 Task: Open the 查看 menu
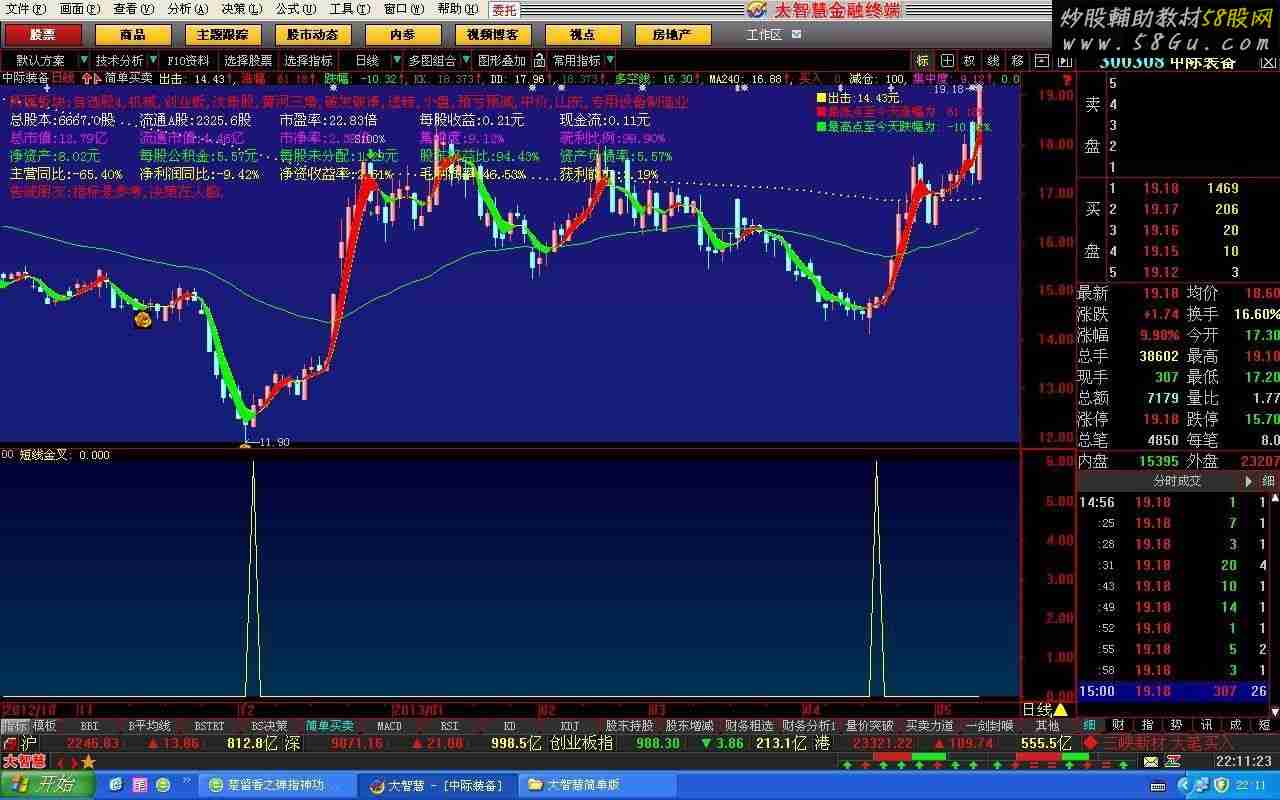(x=133, y=9)
